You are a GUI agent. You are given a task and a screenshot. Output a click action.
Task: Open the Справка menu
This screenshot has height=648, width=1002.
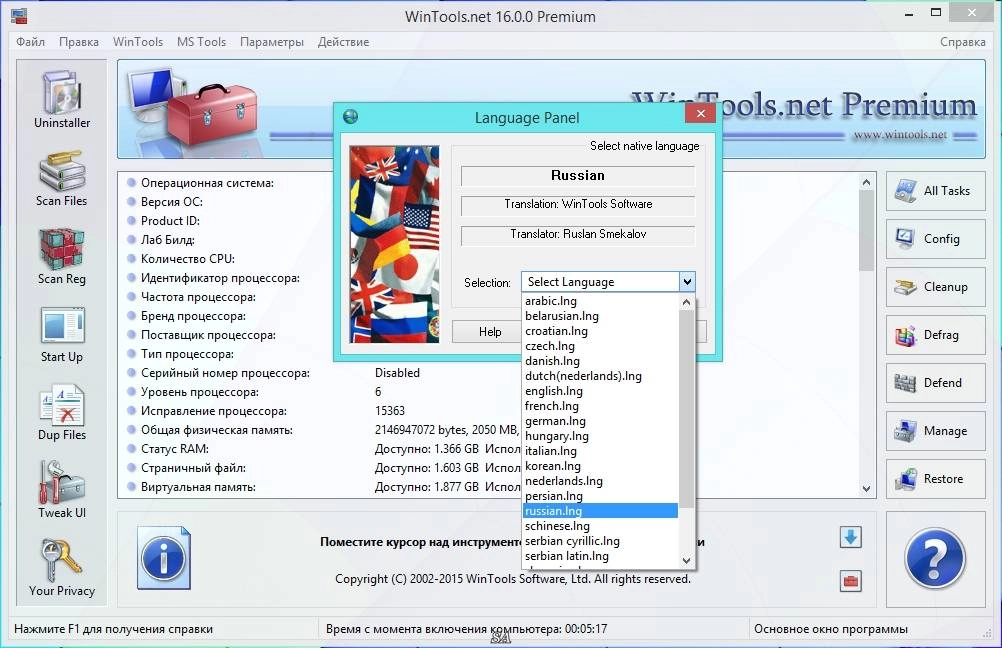pyautogui.click(x=962, y=42)
